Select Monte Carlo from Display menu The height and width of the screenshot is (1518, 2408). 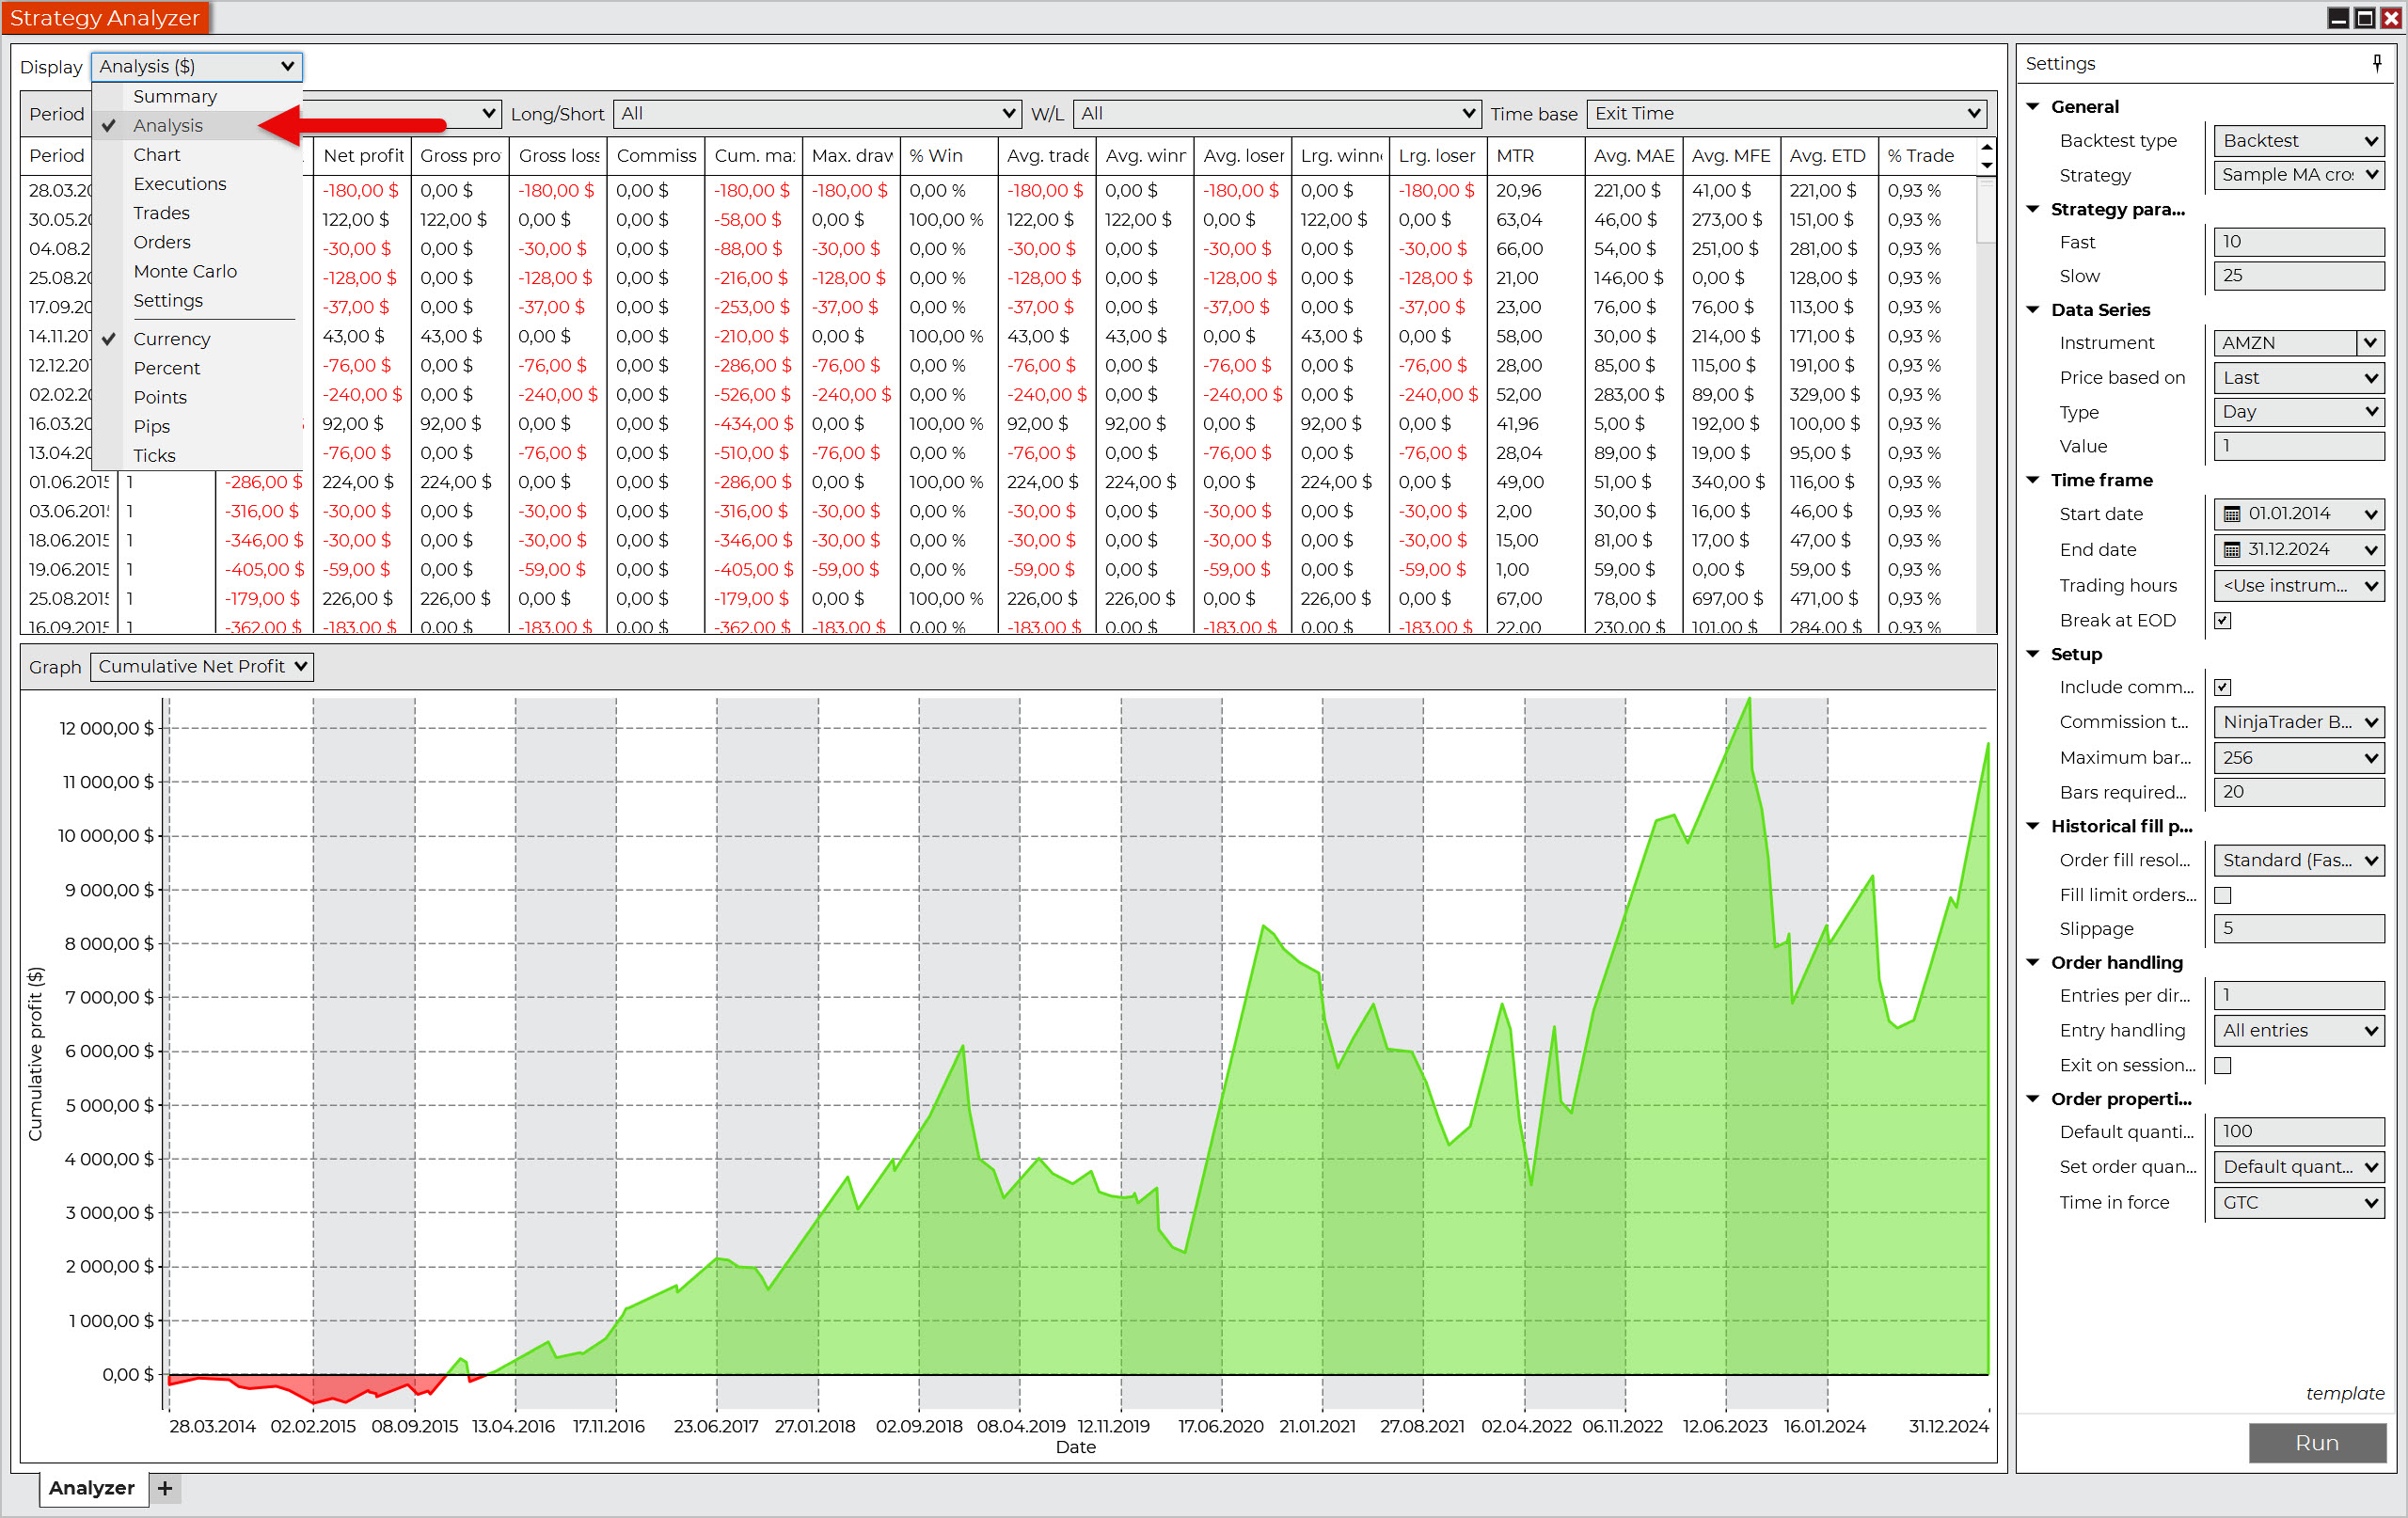click(x=185, y=271)
